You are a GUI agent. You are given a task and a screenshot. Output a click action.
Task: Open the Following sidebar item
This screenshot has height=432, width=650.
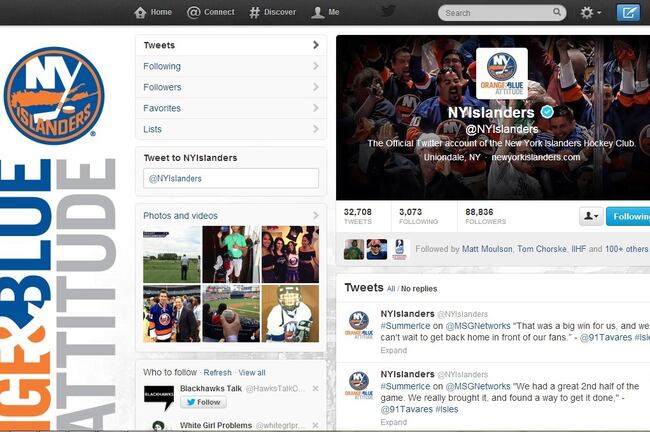pyautogui.click(x=231, y=66)
